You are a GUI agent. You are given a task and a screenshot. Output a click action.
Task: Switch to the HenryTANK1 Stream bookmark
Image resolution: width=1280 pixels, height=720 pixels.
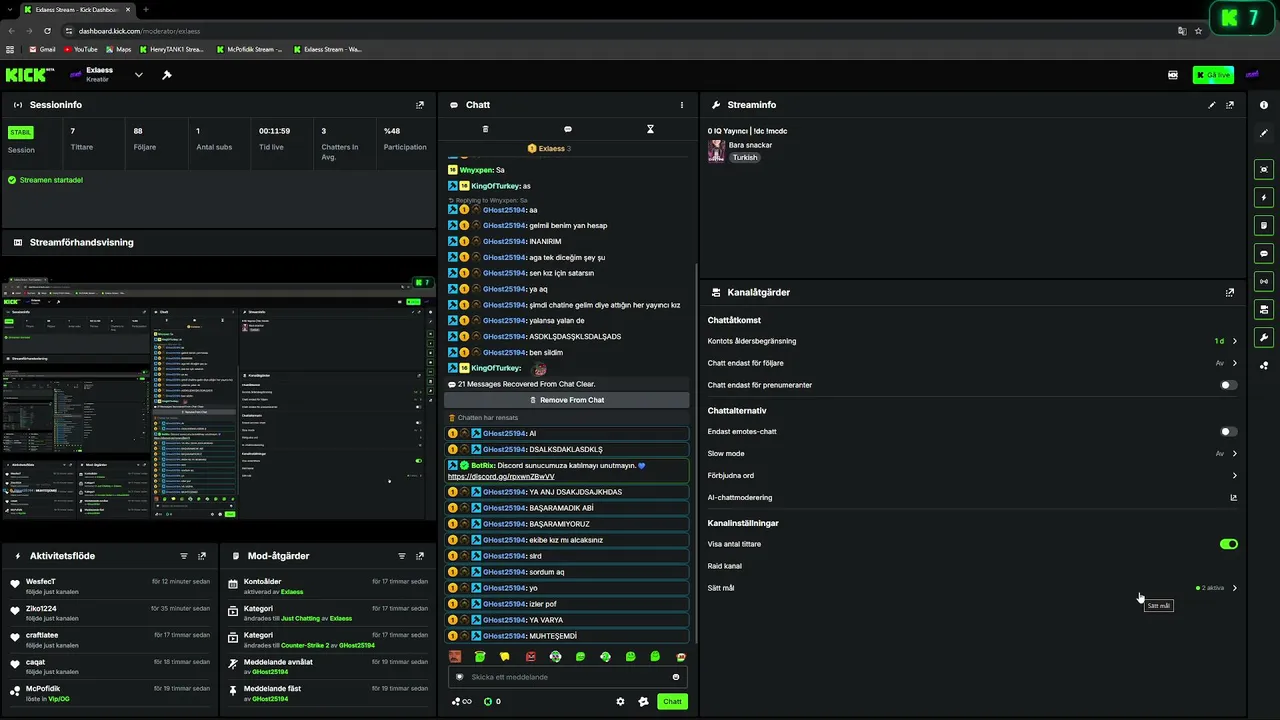click(x=171, y=49)
